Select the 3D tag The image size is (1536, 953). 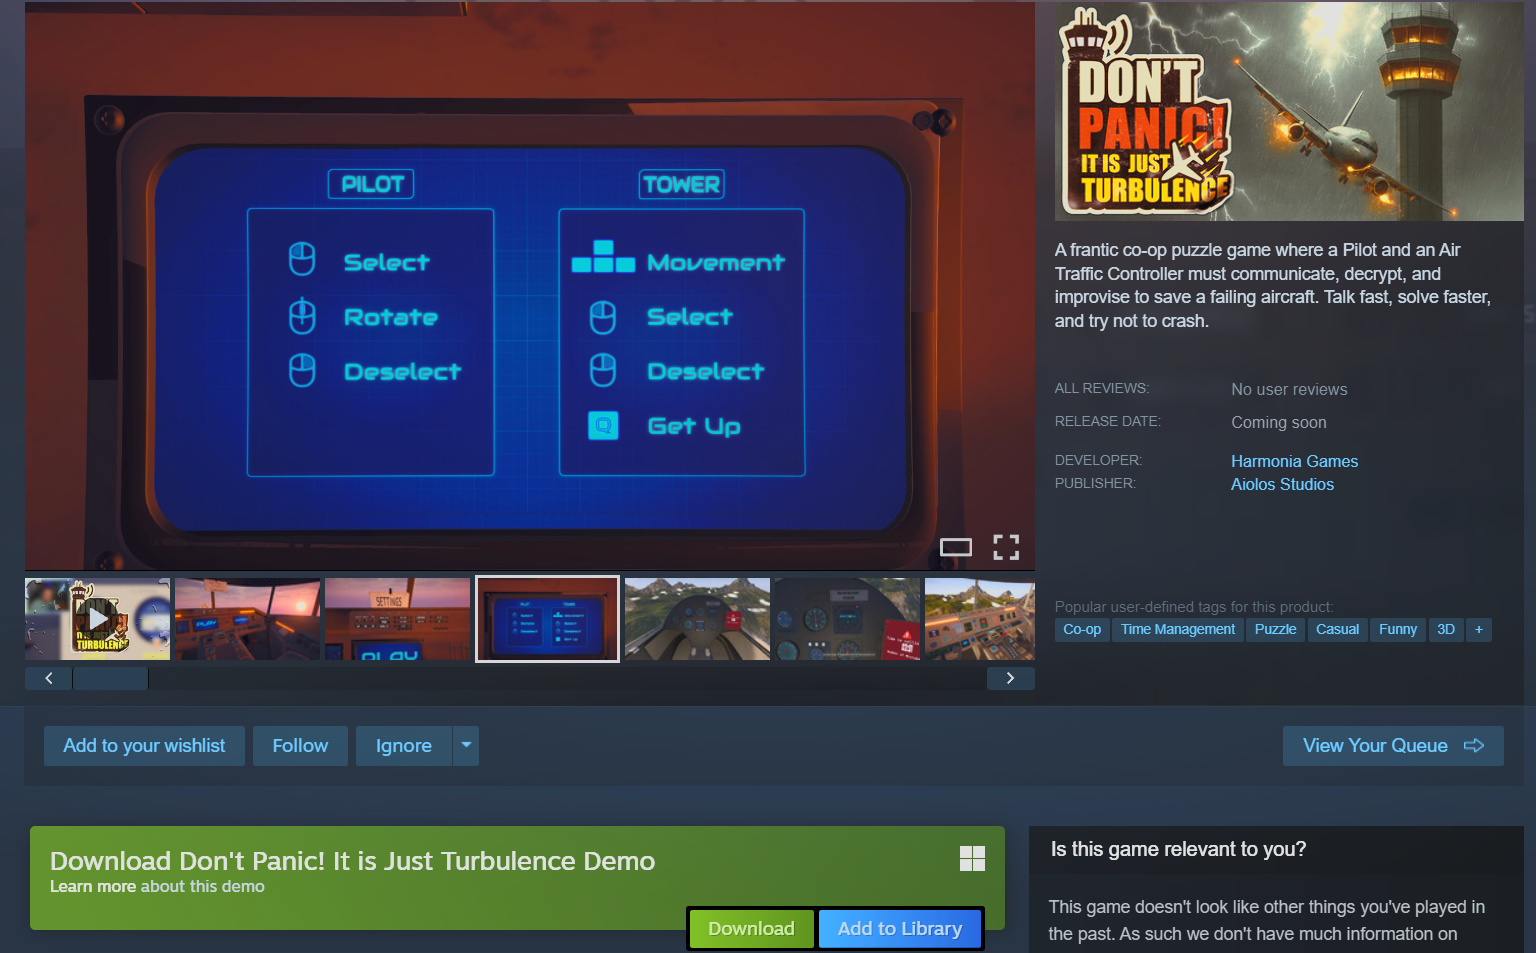click(1446, 629)
